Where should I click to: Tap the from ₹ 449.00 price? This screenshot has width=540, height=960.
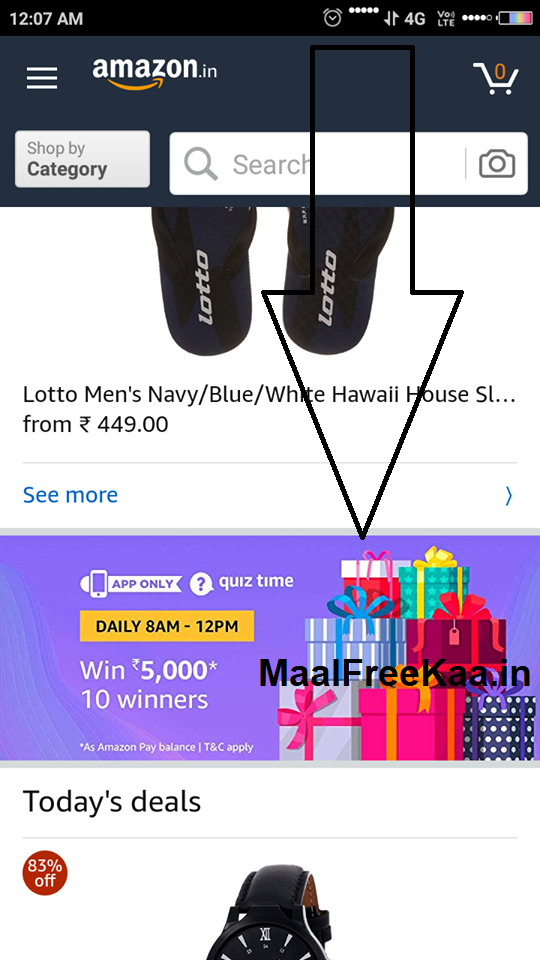pos(96,424)
